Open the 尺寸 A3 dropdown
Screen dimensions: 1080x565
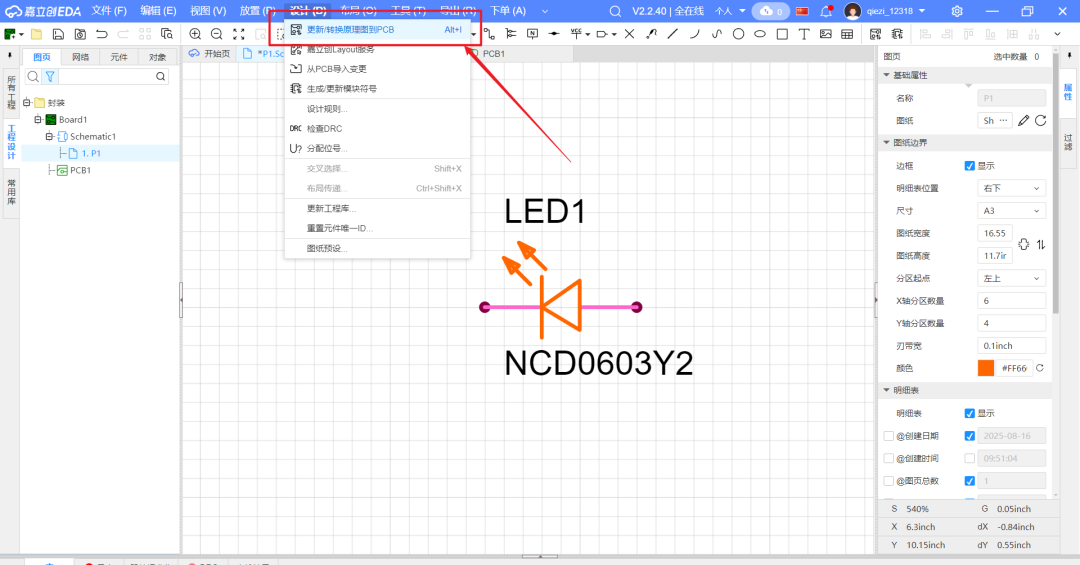pyautogui.click(x=1011, y=210)
